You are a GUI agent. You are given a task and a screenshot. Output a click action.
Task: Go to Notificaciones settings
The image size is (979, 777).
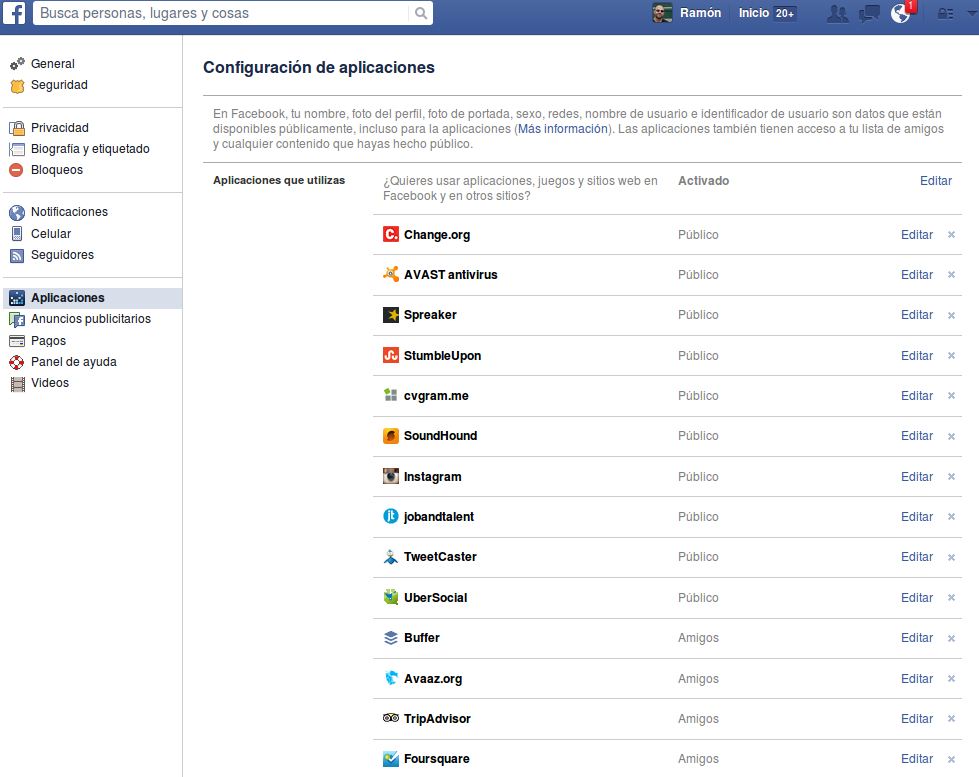coord(69,212)
